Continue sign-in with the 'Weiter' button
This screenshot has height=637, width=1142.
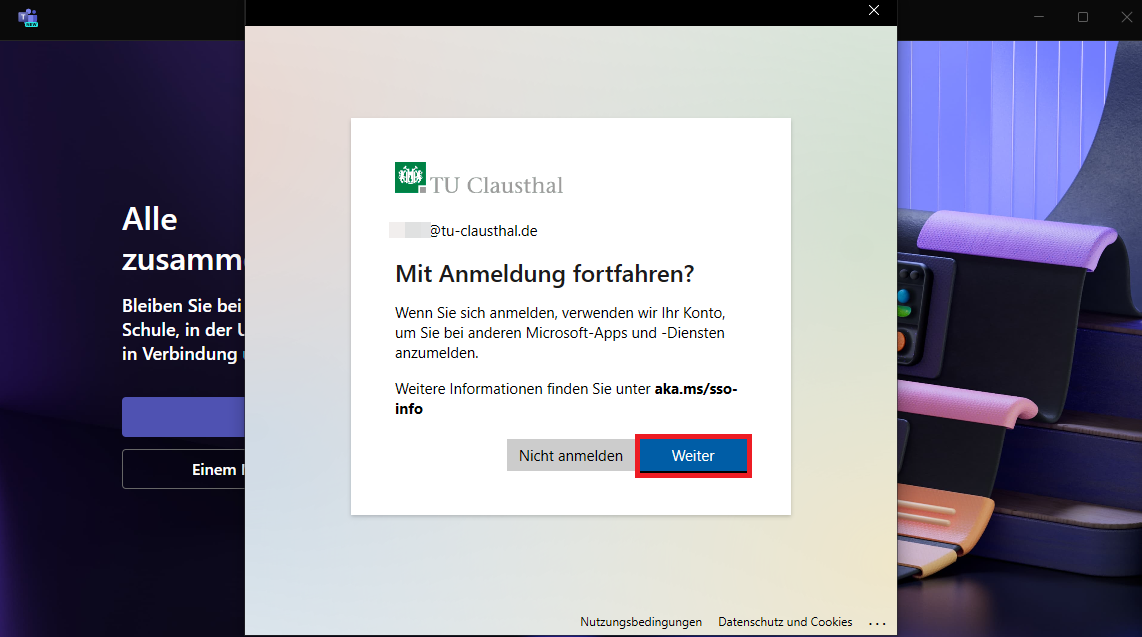[x=693, y=456]
